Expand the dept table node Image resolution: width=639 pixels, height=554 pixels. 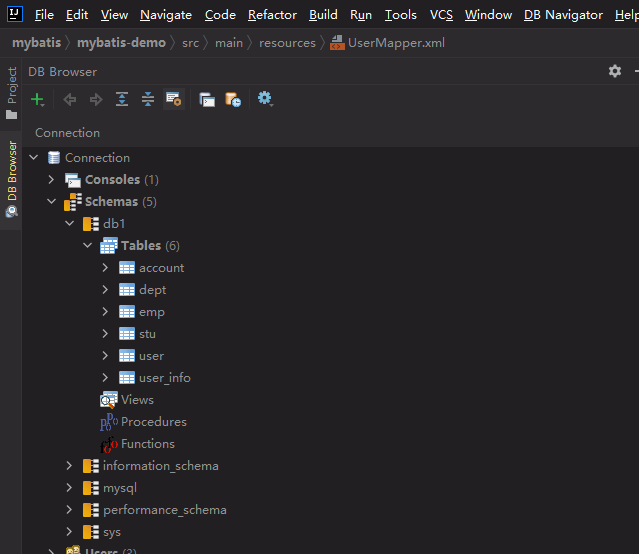point(105,290)
